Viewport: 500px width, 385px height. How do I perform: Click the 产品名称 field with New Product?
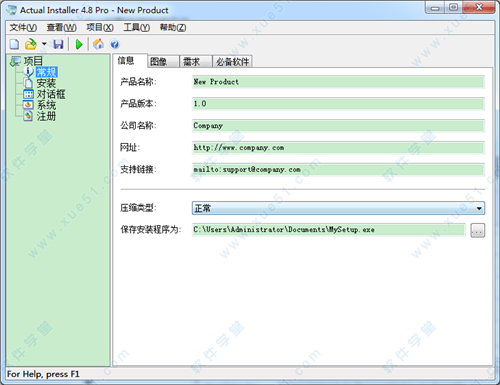(338, 82)
